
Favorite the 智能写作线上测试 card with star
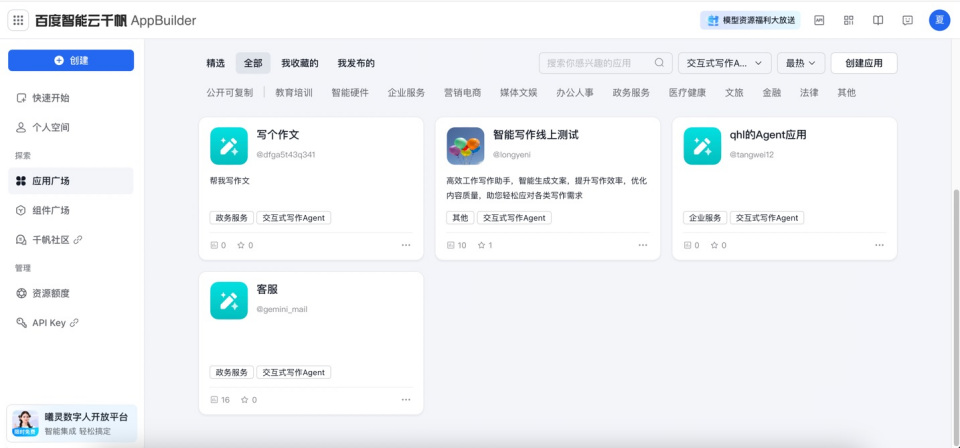[x=481, y=245]
